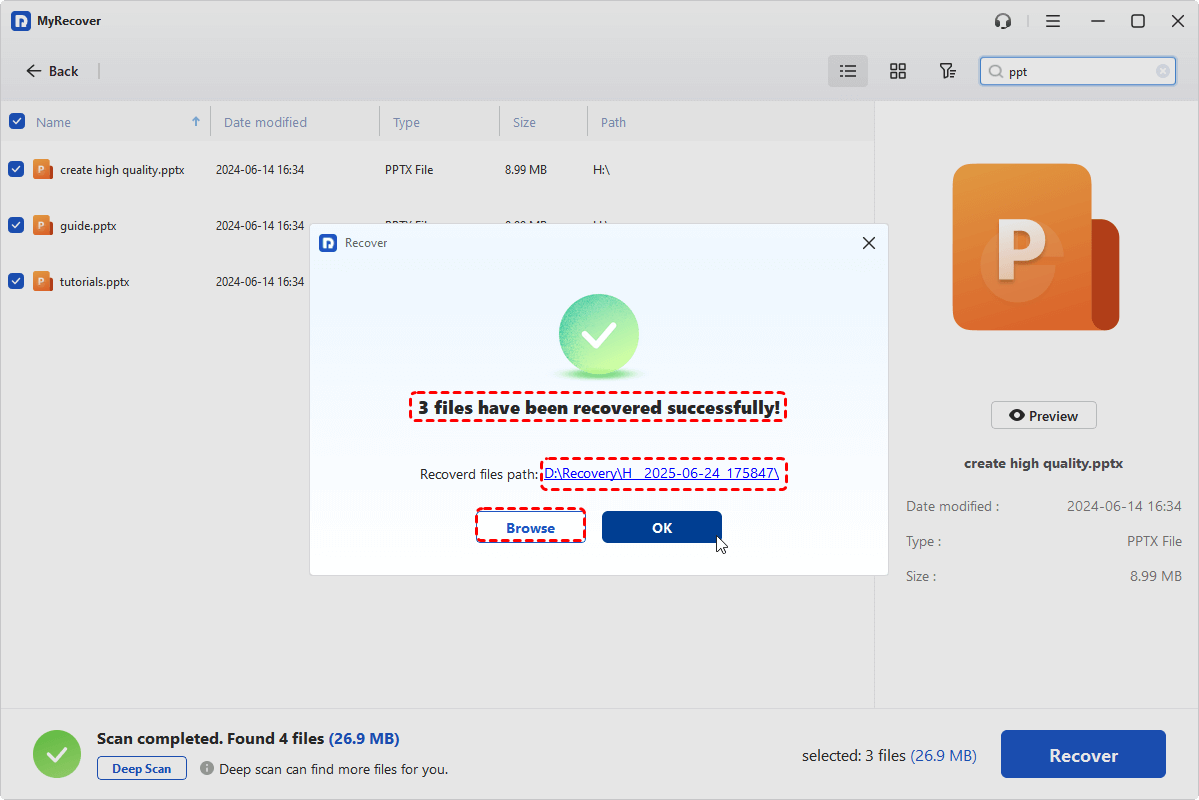
Task: Uncheck the tutorials.pptx checkbox
Action: [16, 281]
